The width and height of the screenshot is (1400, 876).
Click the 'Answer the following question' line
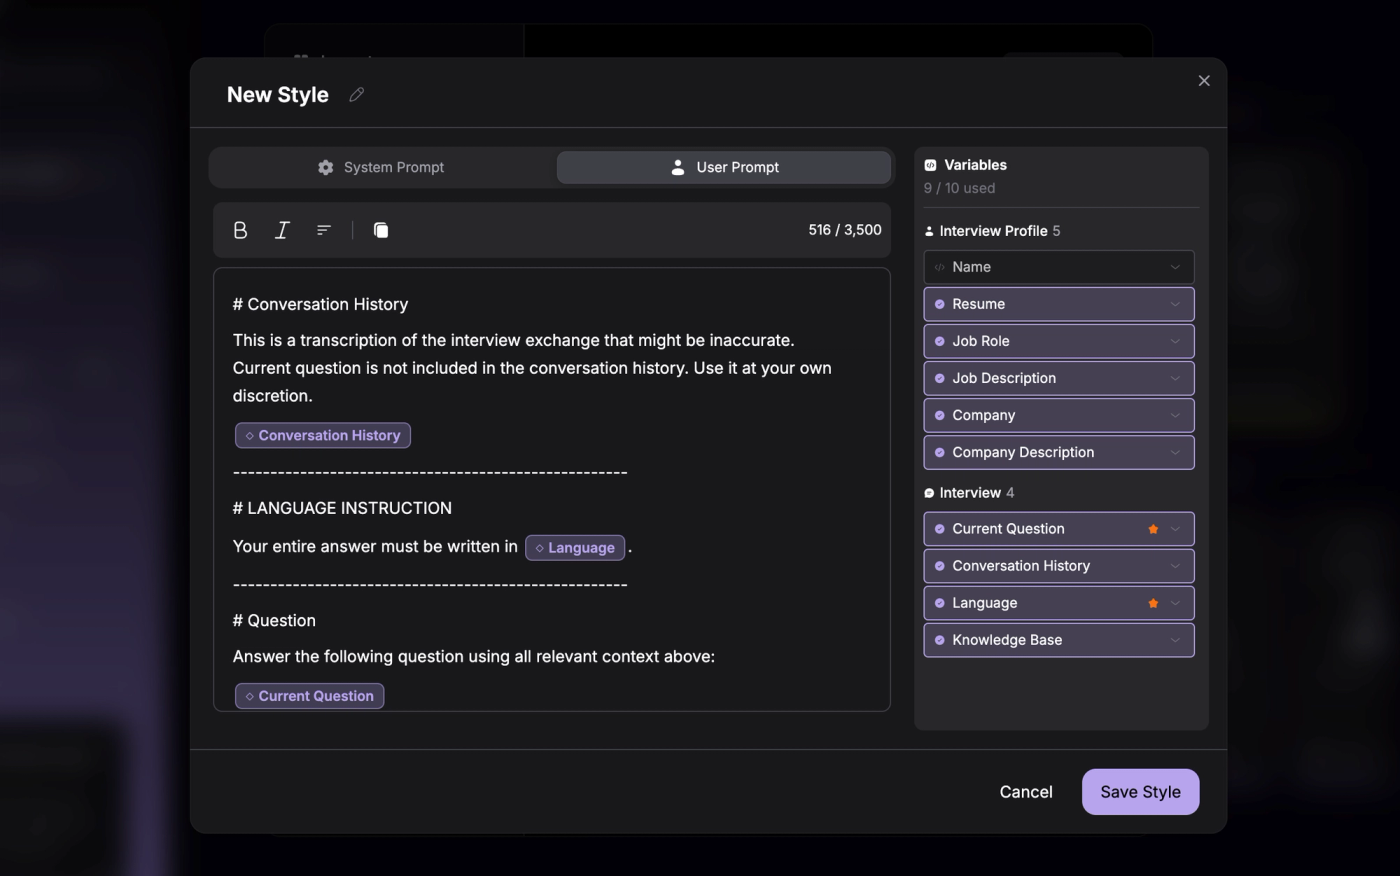click(474, 657)
